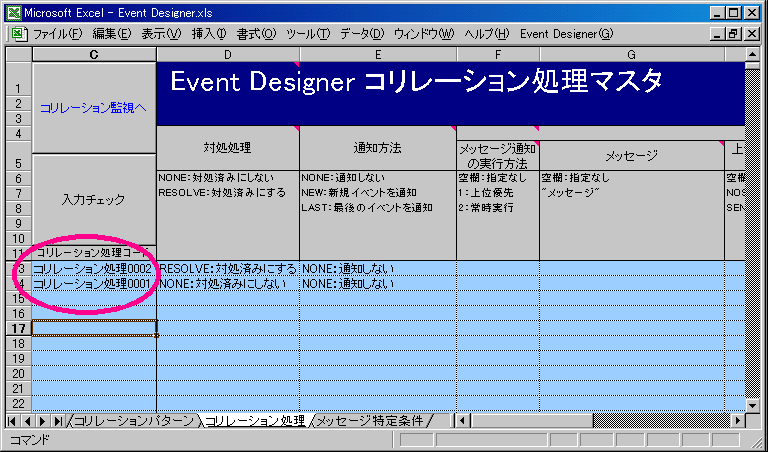Select the コリレーション処理 sheet tab
The height and width of the screenshot is (452, 768).
click(x=255, y=421)
